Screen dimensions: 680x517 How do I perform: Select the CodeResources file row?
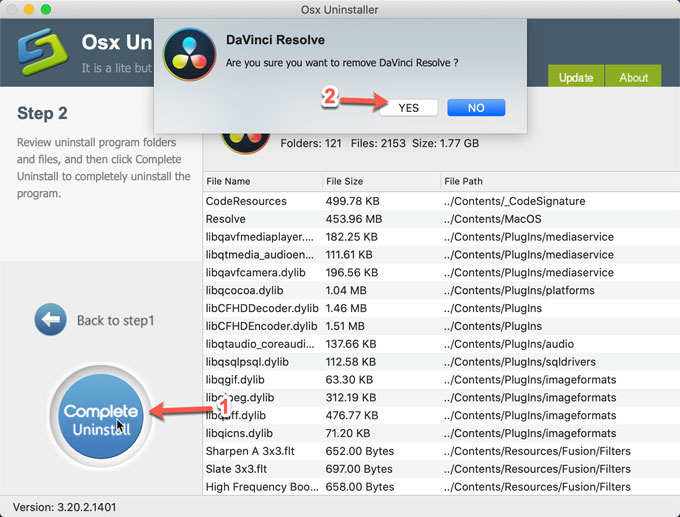[x=441, y=201]
